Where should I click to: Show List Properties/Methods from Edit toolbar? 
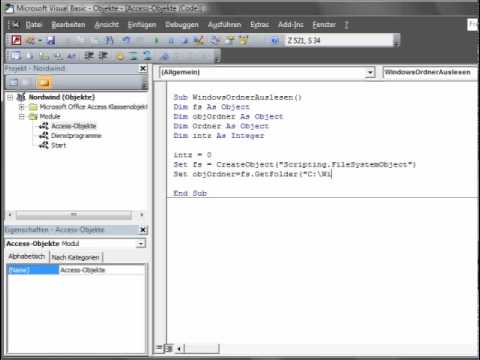click(15, 56)
